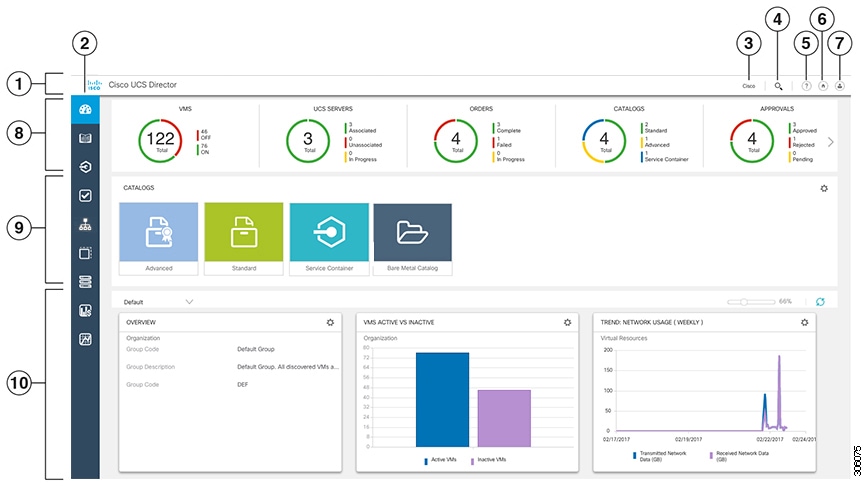Screen dimensions: 867x489
Task: Select the organizations hierarchy sidebar icon
Action: pyautogui.click(x=85, y=225)
